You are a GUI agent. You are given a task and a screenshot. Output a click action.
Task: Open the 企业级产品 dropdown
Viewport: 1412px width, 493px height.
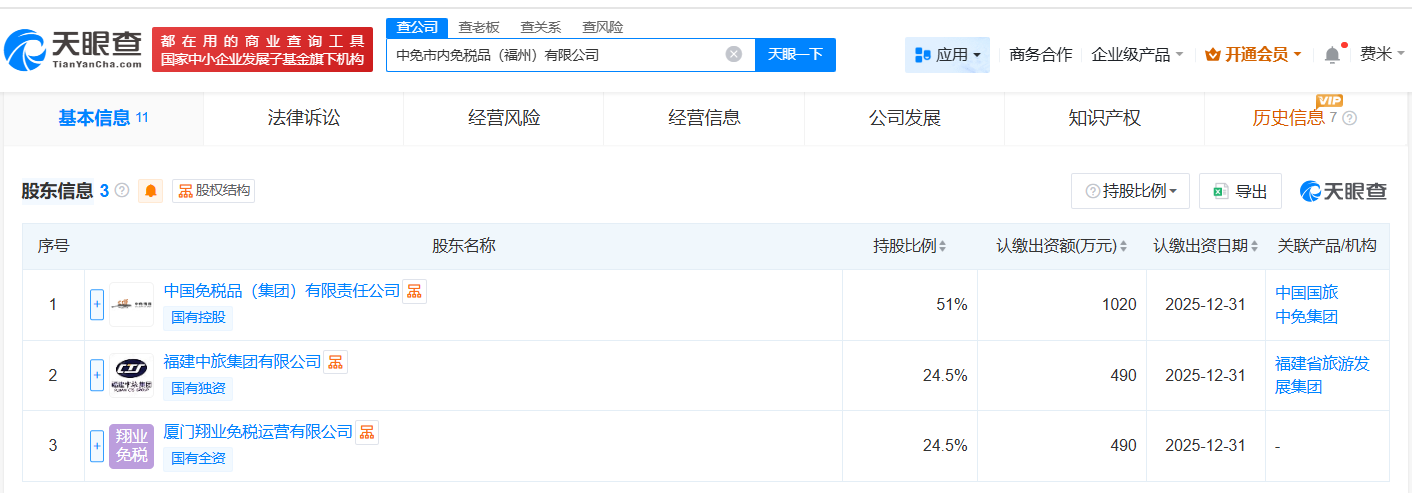pos(1137,55)
